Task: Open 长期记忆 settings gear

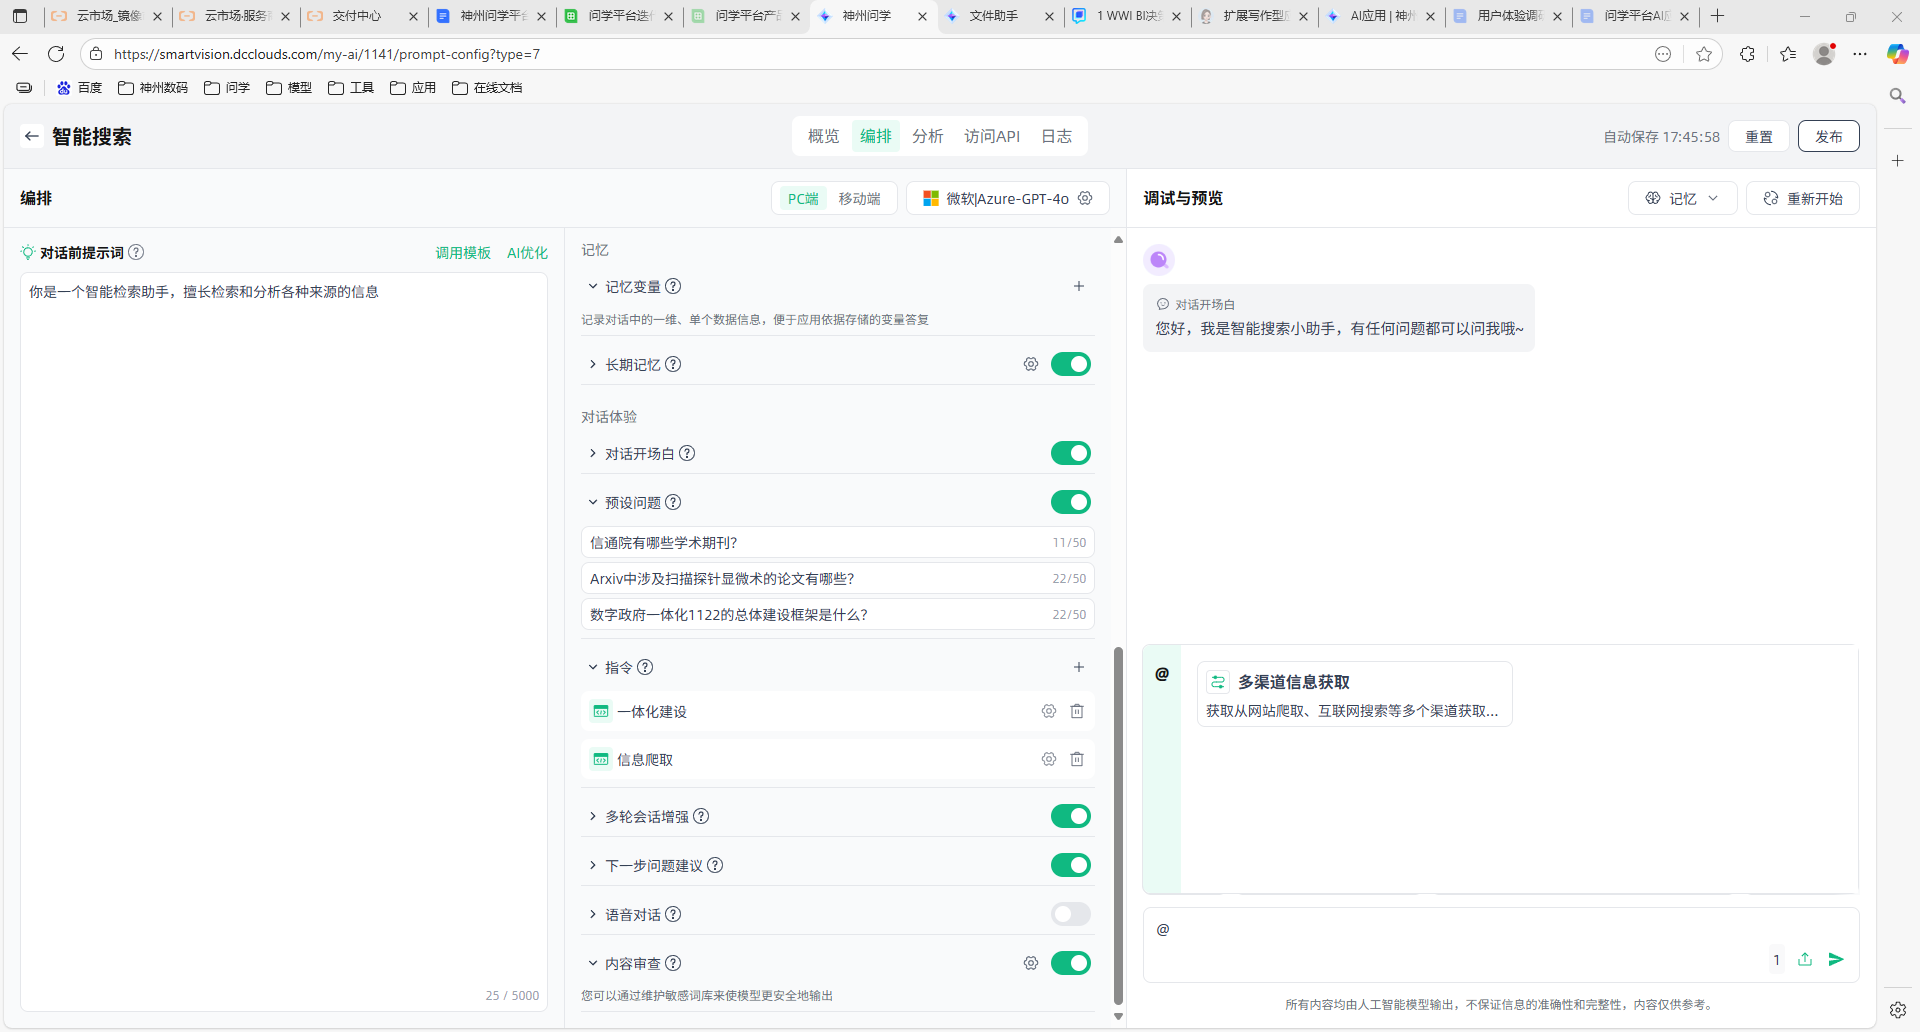Action: tap(1031, 364)
